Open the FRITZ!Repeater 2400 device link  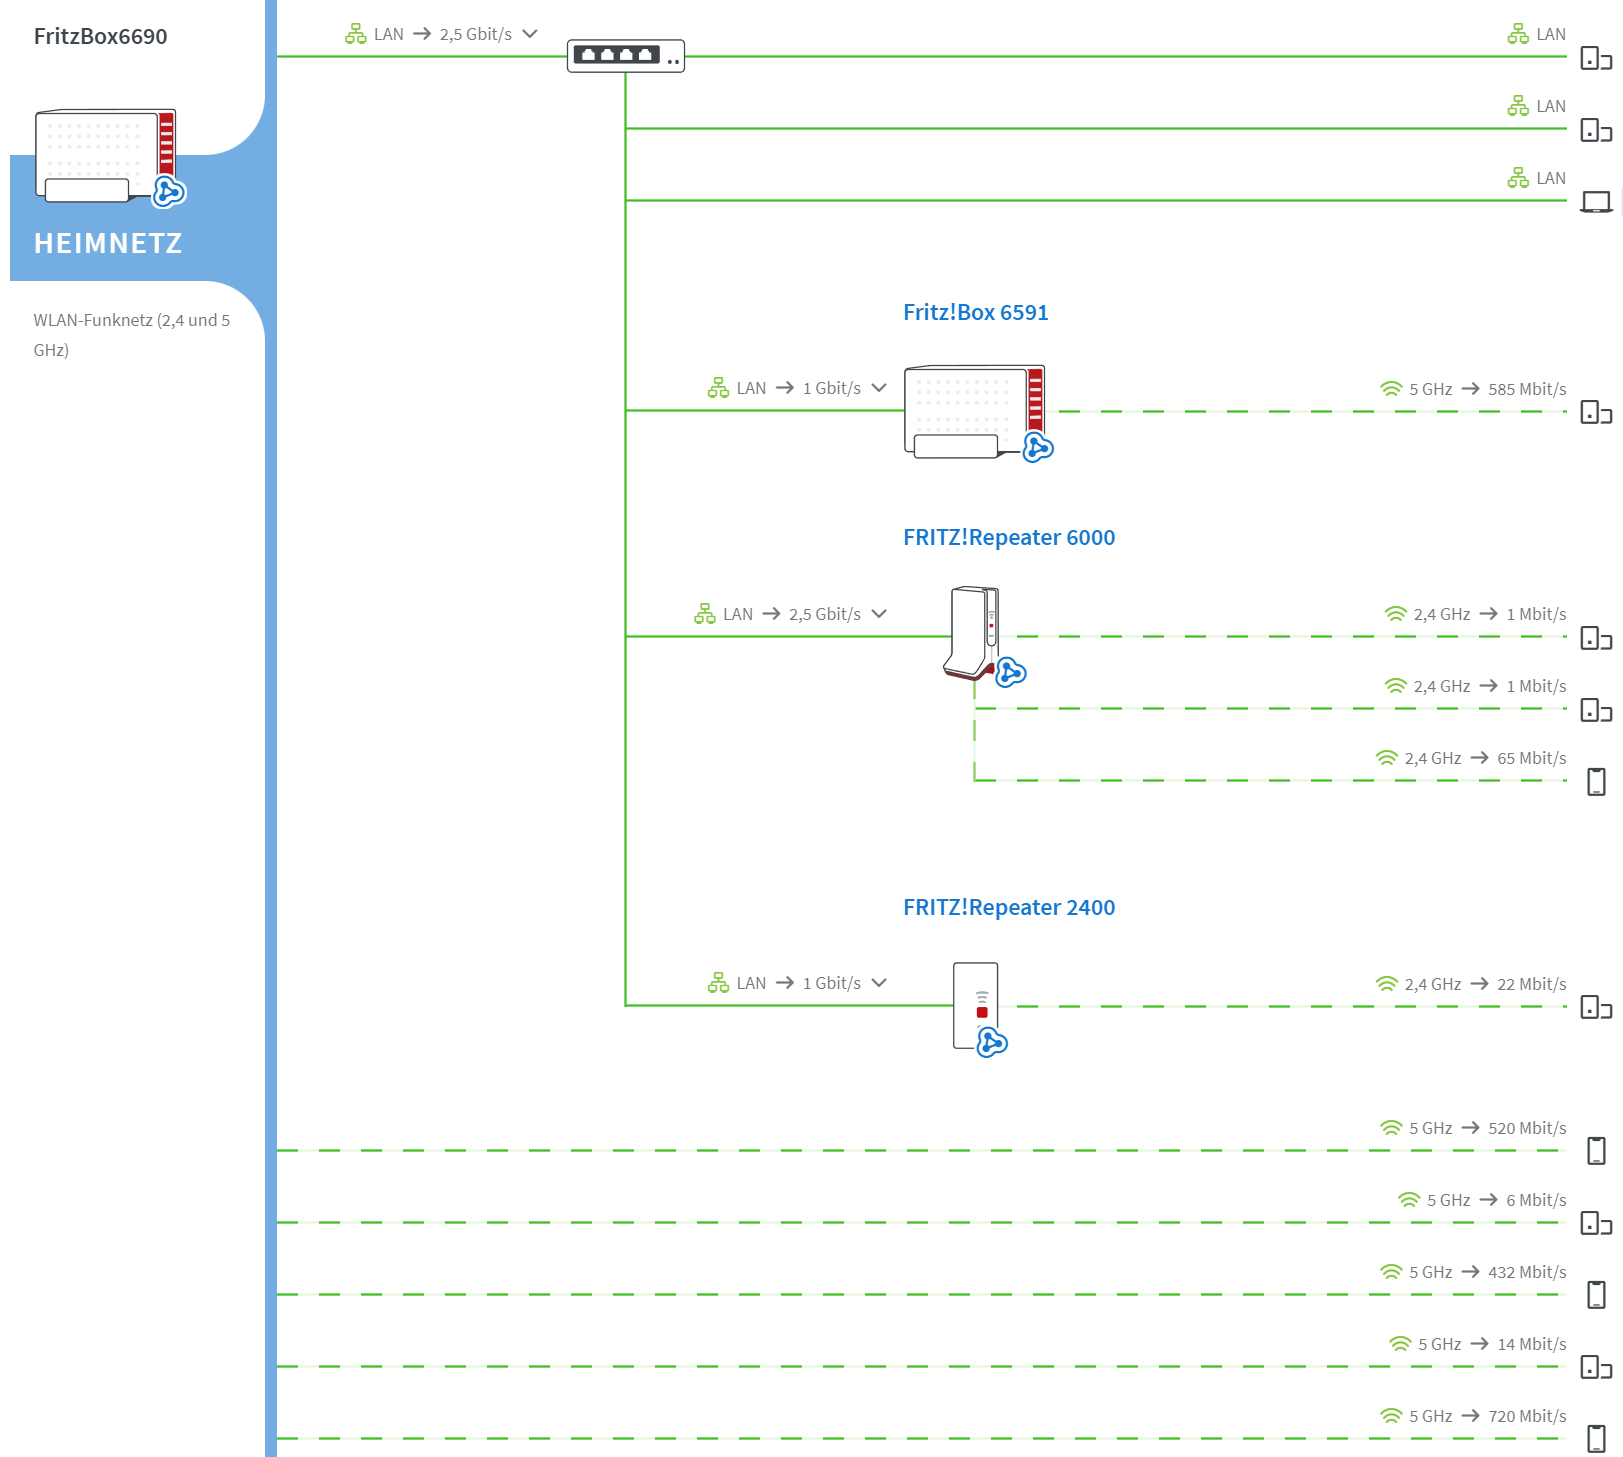(1009, 907)
